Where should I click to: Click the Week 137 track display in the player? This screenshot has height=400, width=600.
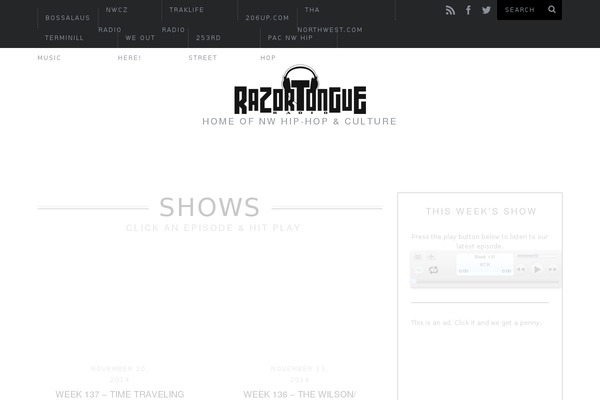pos(485,264)
